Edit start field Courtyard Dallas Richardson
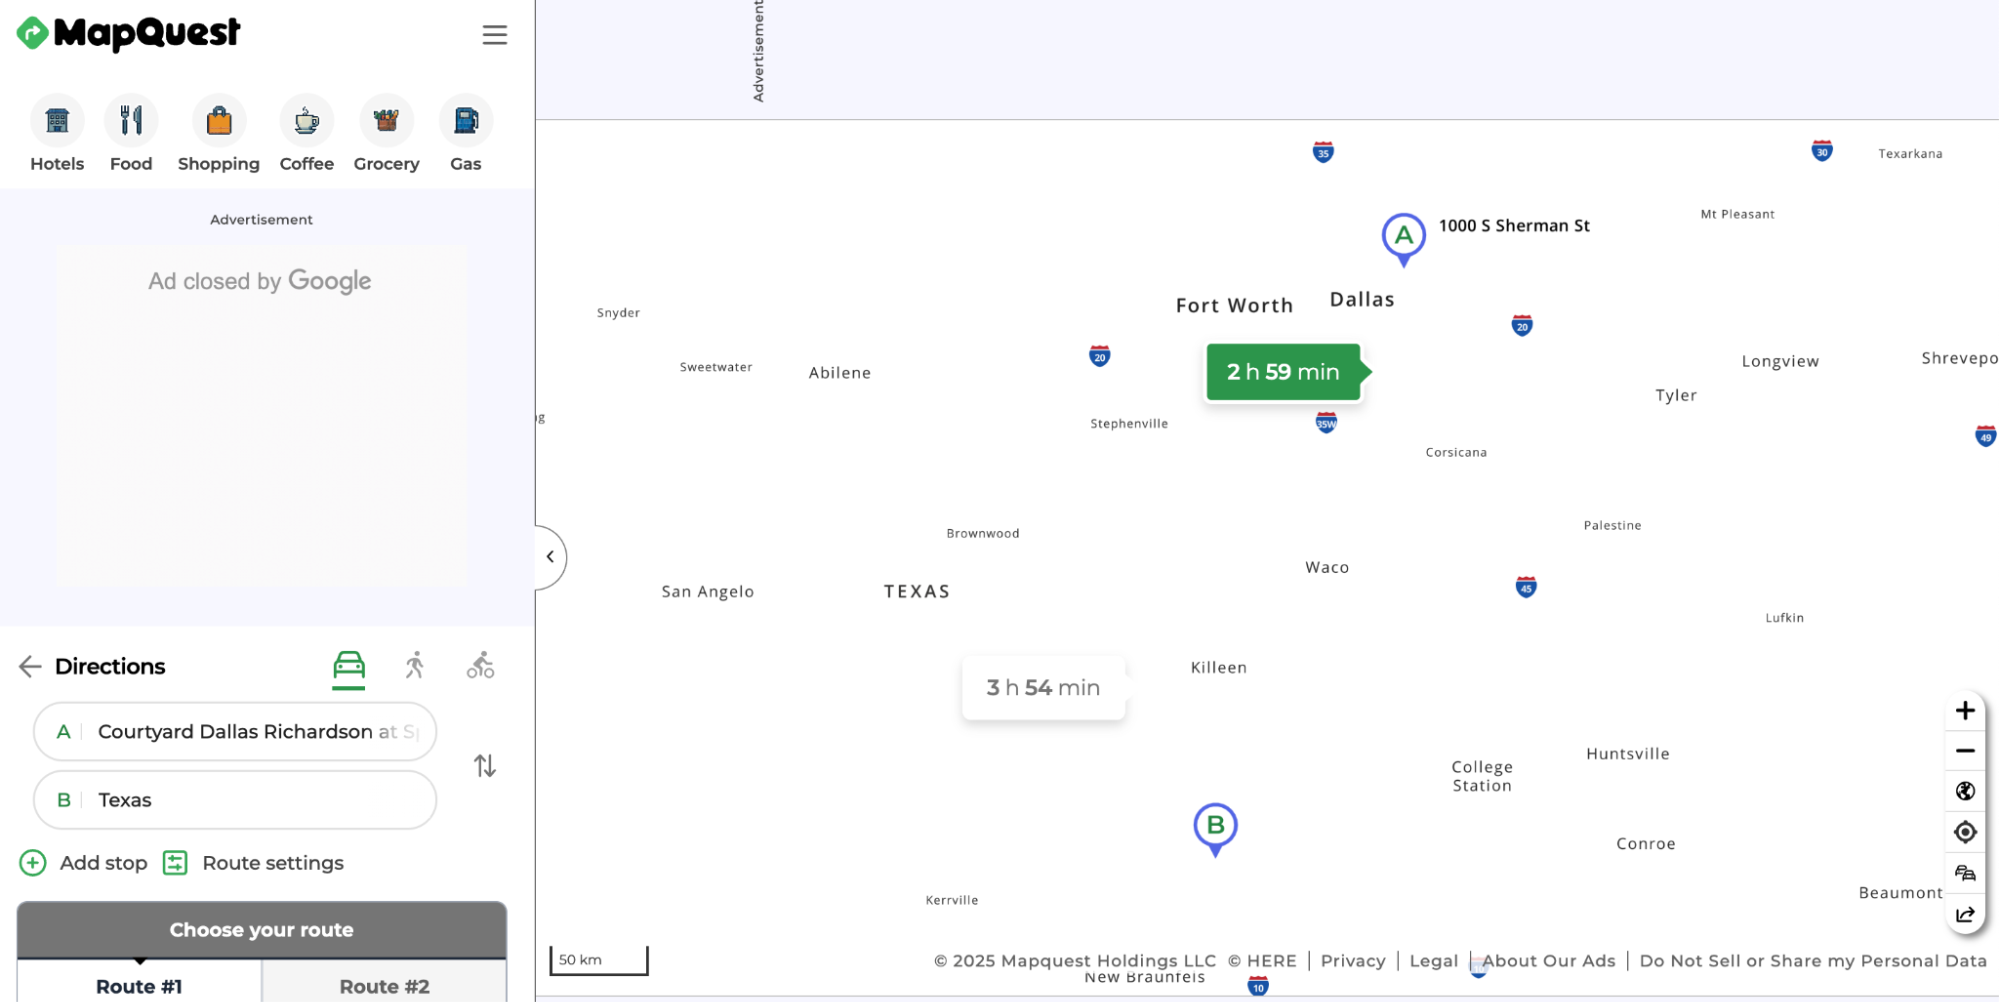This screenshot has width=1999, height=1003. (x=235, y=732)
